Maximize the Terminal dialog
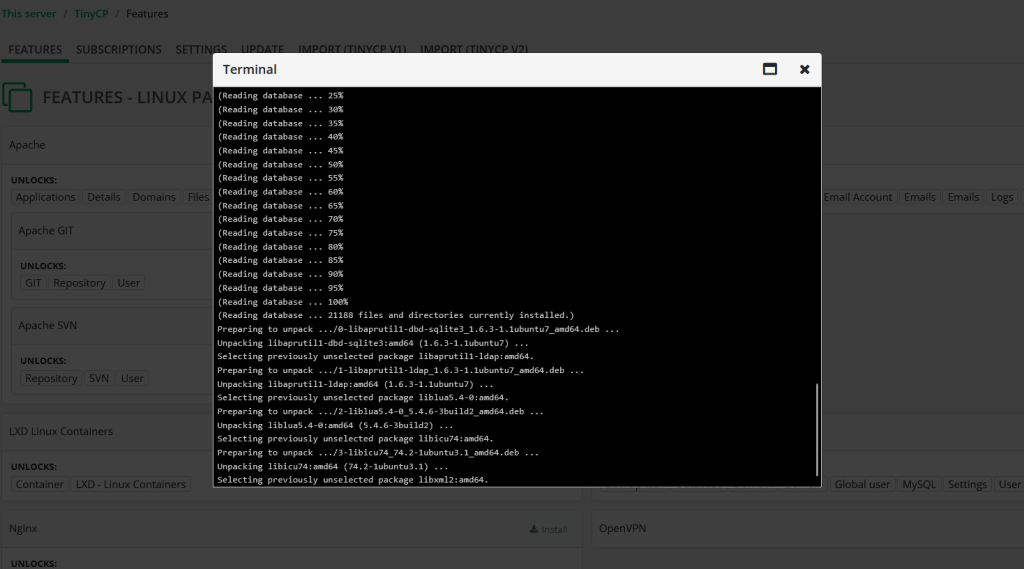This screenshot has height=569, width=1024. coord(770,69)
